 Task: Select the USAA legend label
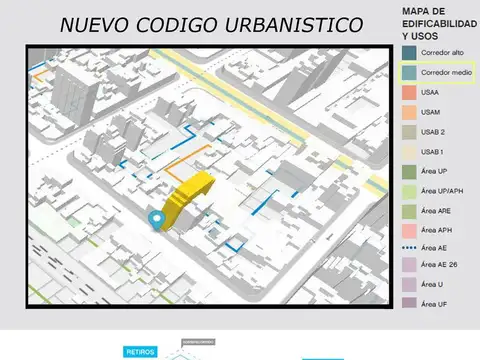[430, 92]
